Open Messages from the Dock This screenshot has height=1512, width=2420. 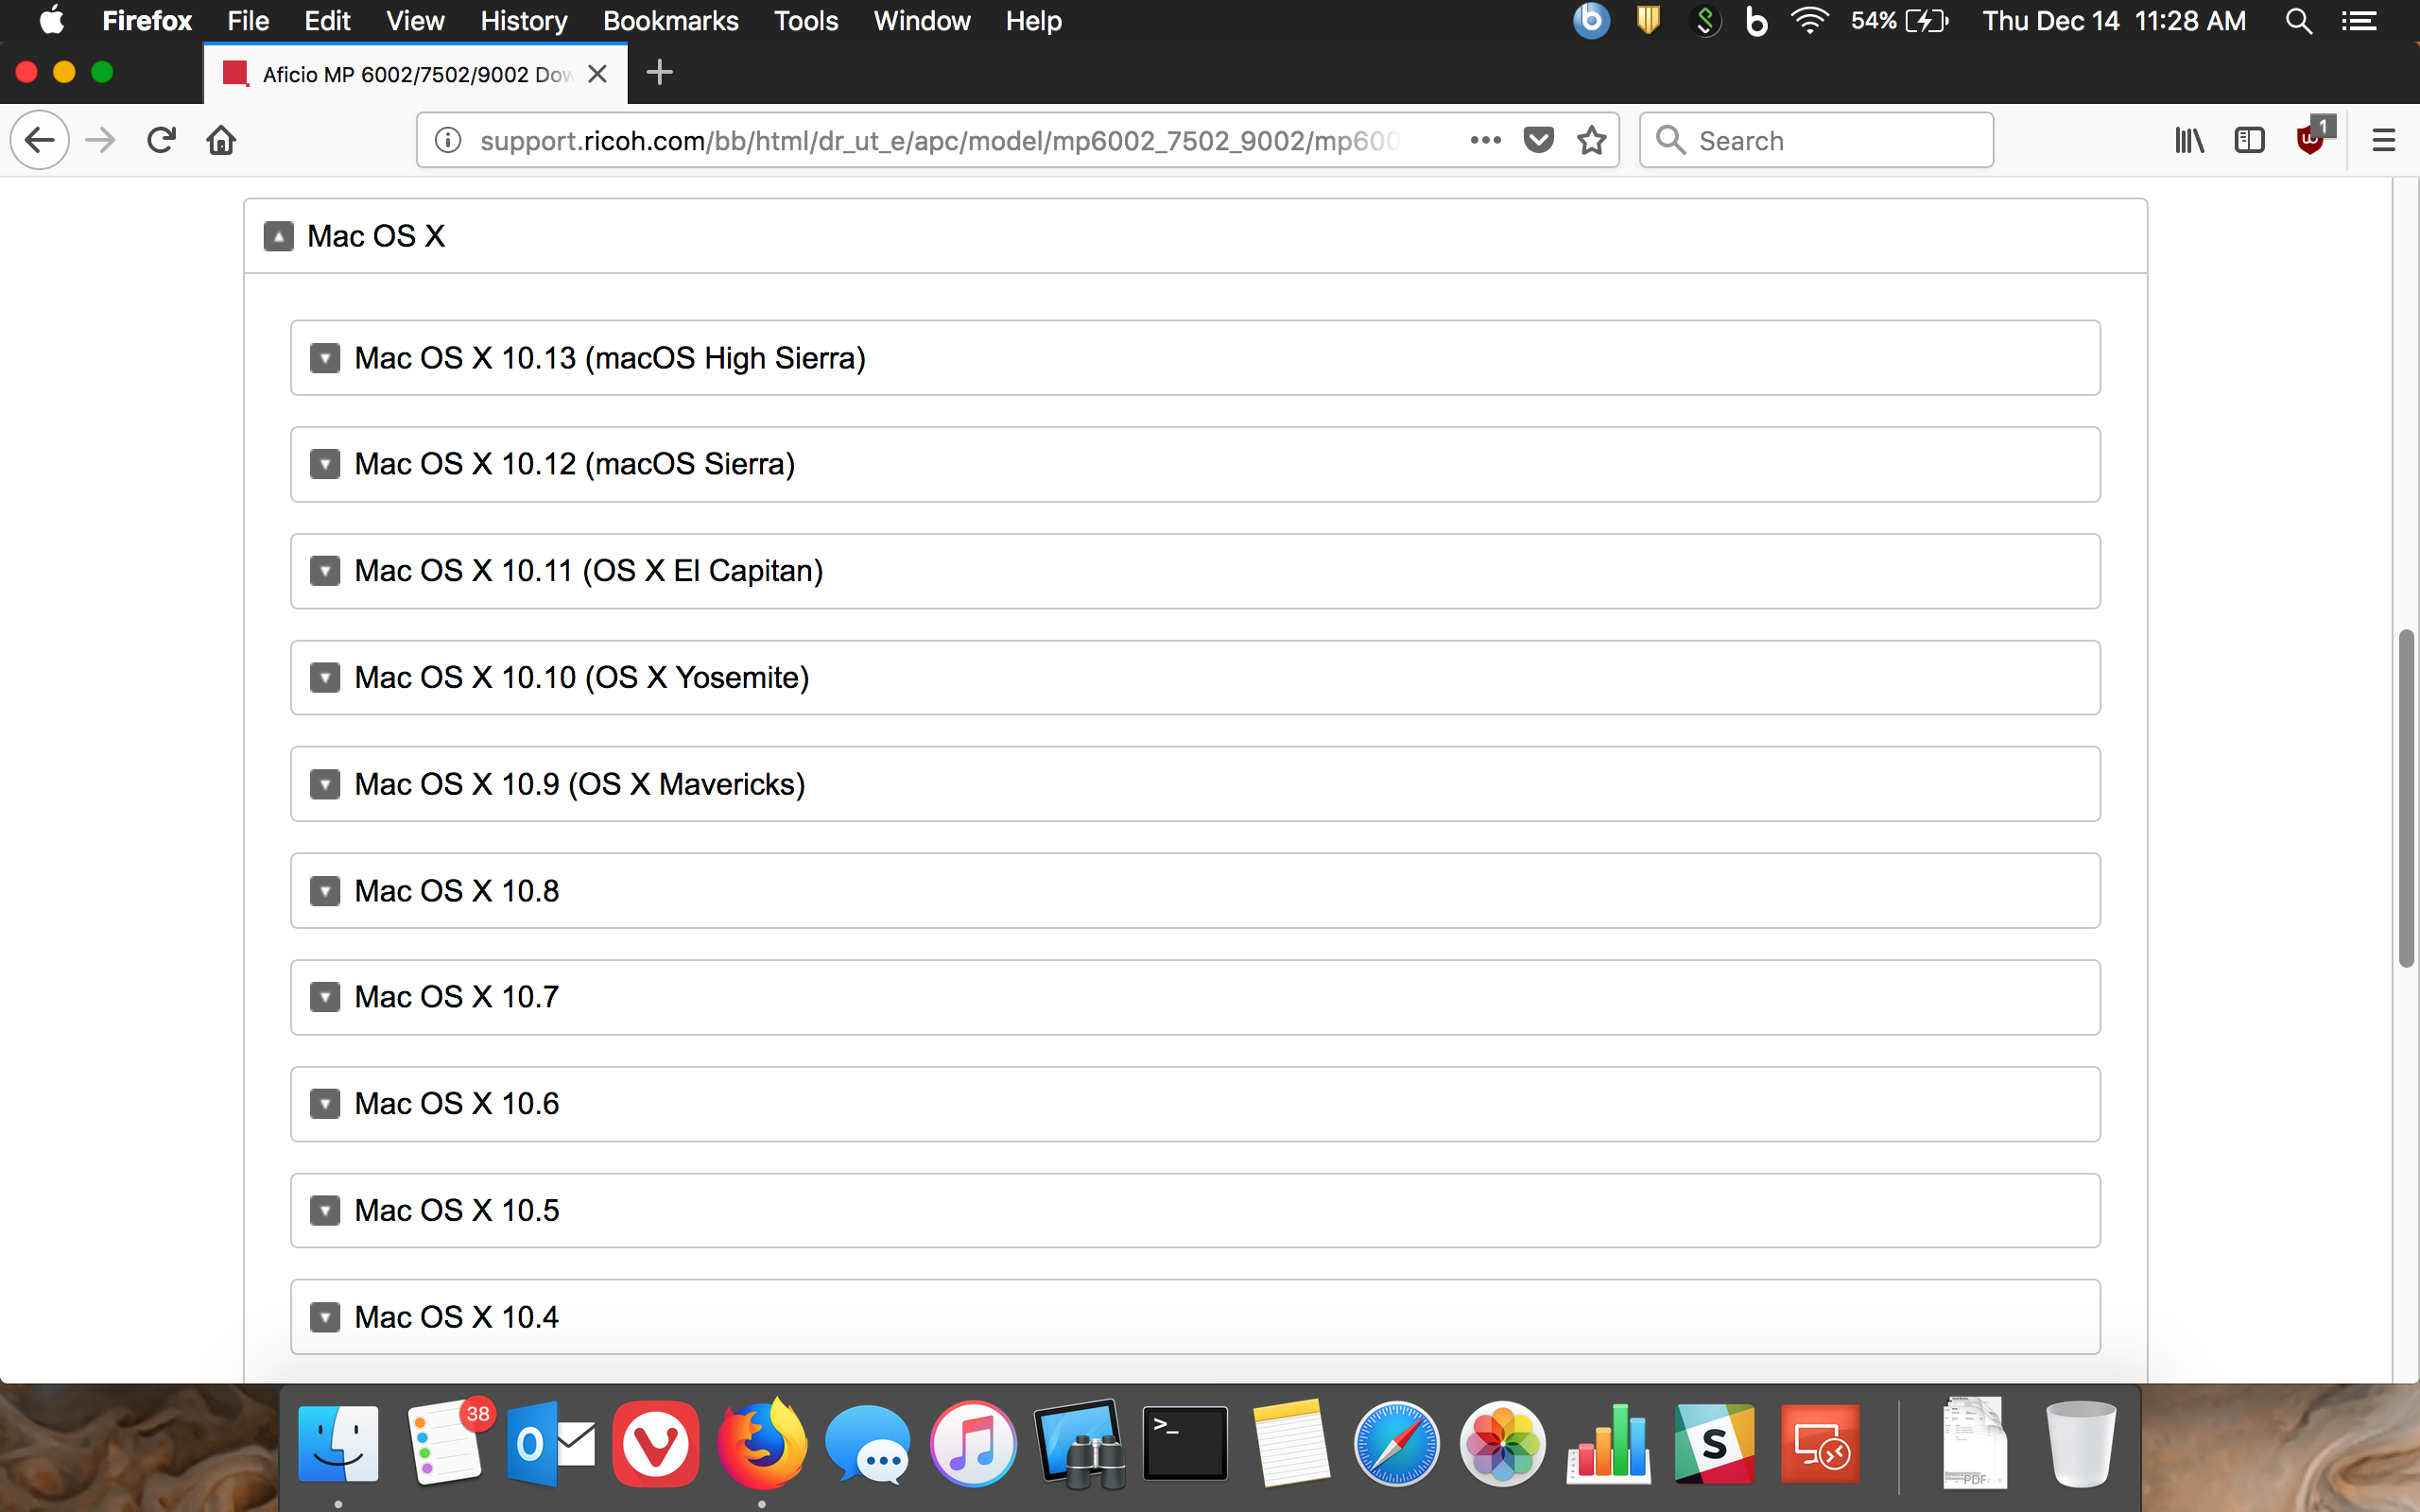point(867,1444)
